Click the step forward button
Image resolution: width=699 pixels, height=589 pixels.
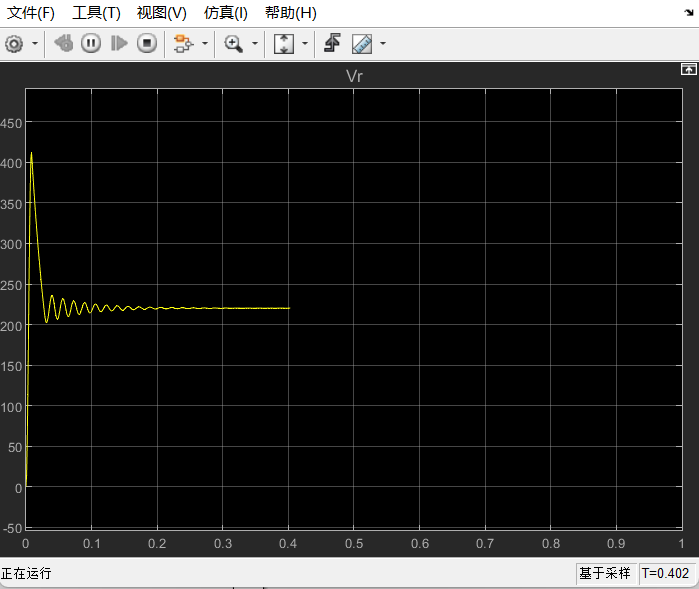pos(119,43)
